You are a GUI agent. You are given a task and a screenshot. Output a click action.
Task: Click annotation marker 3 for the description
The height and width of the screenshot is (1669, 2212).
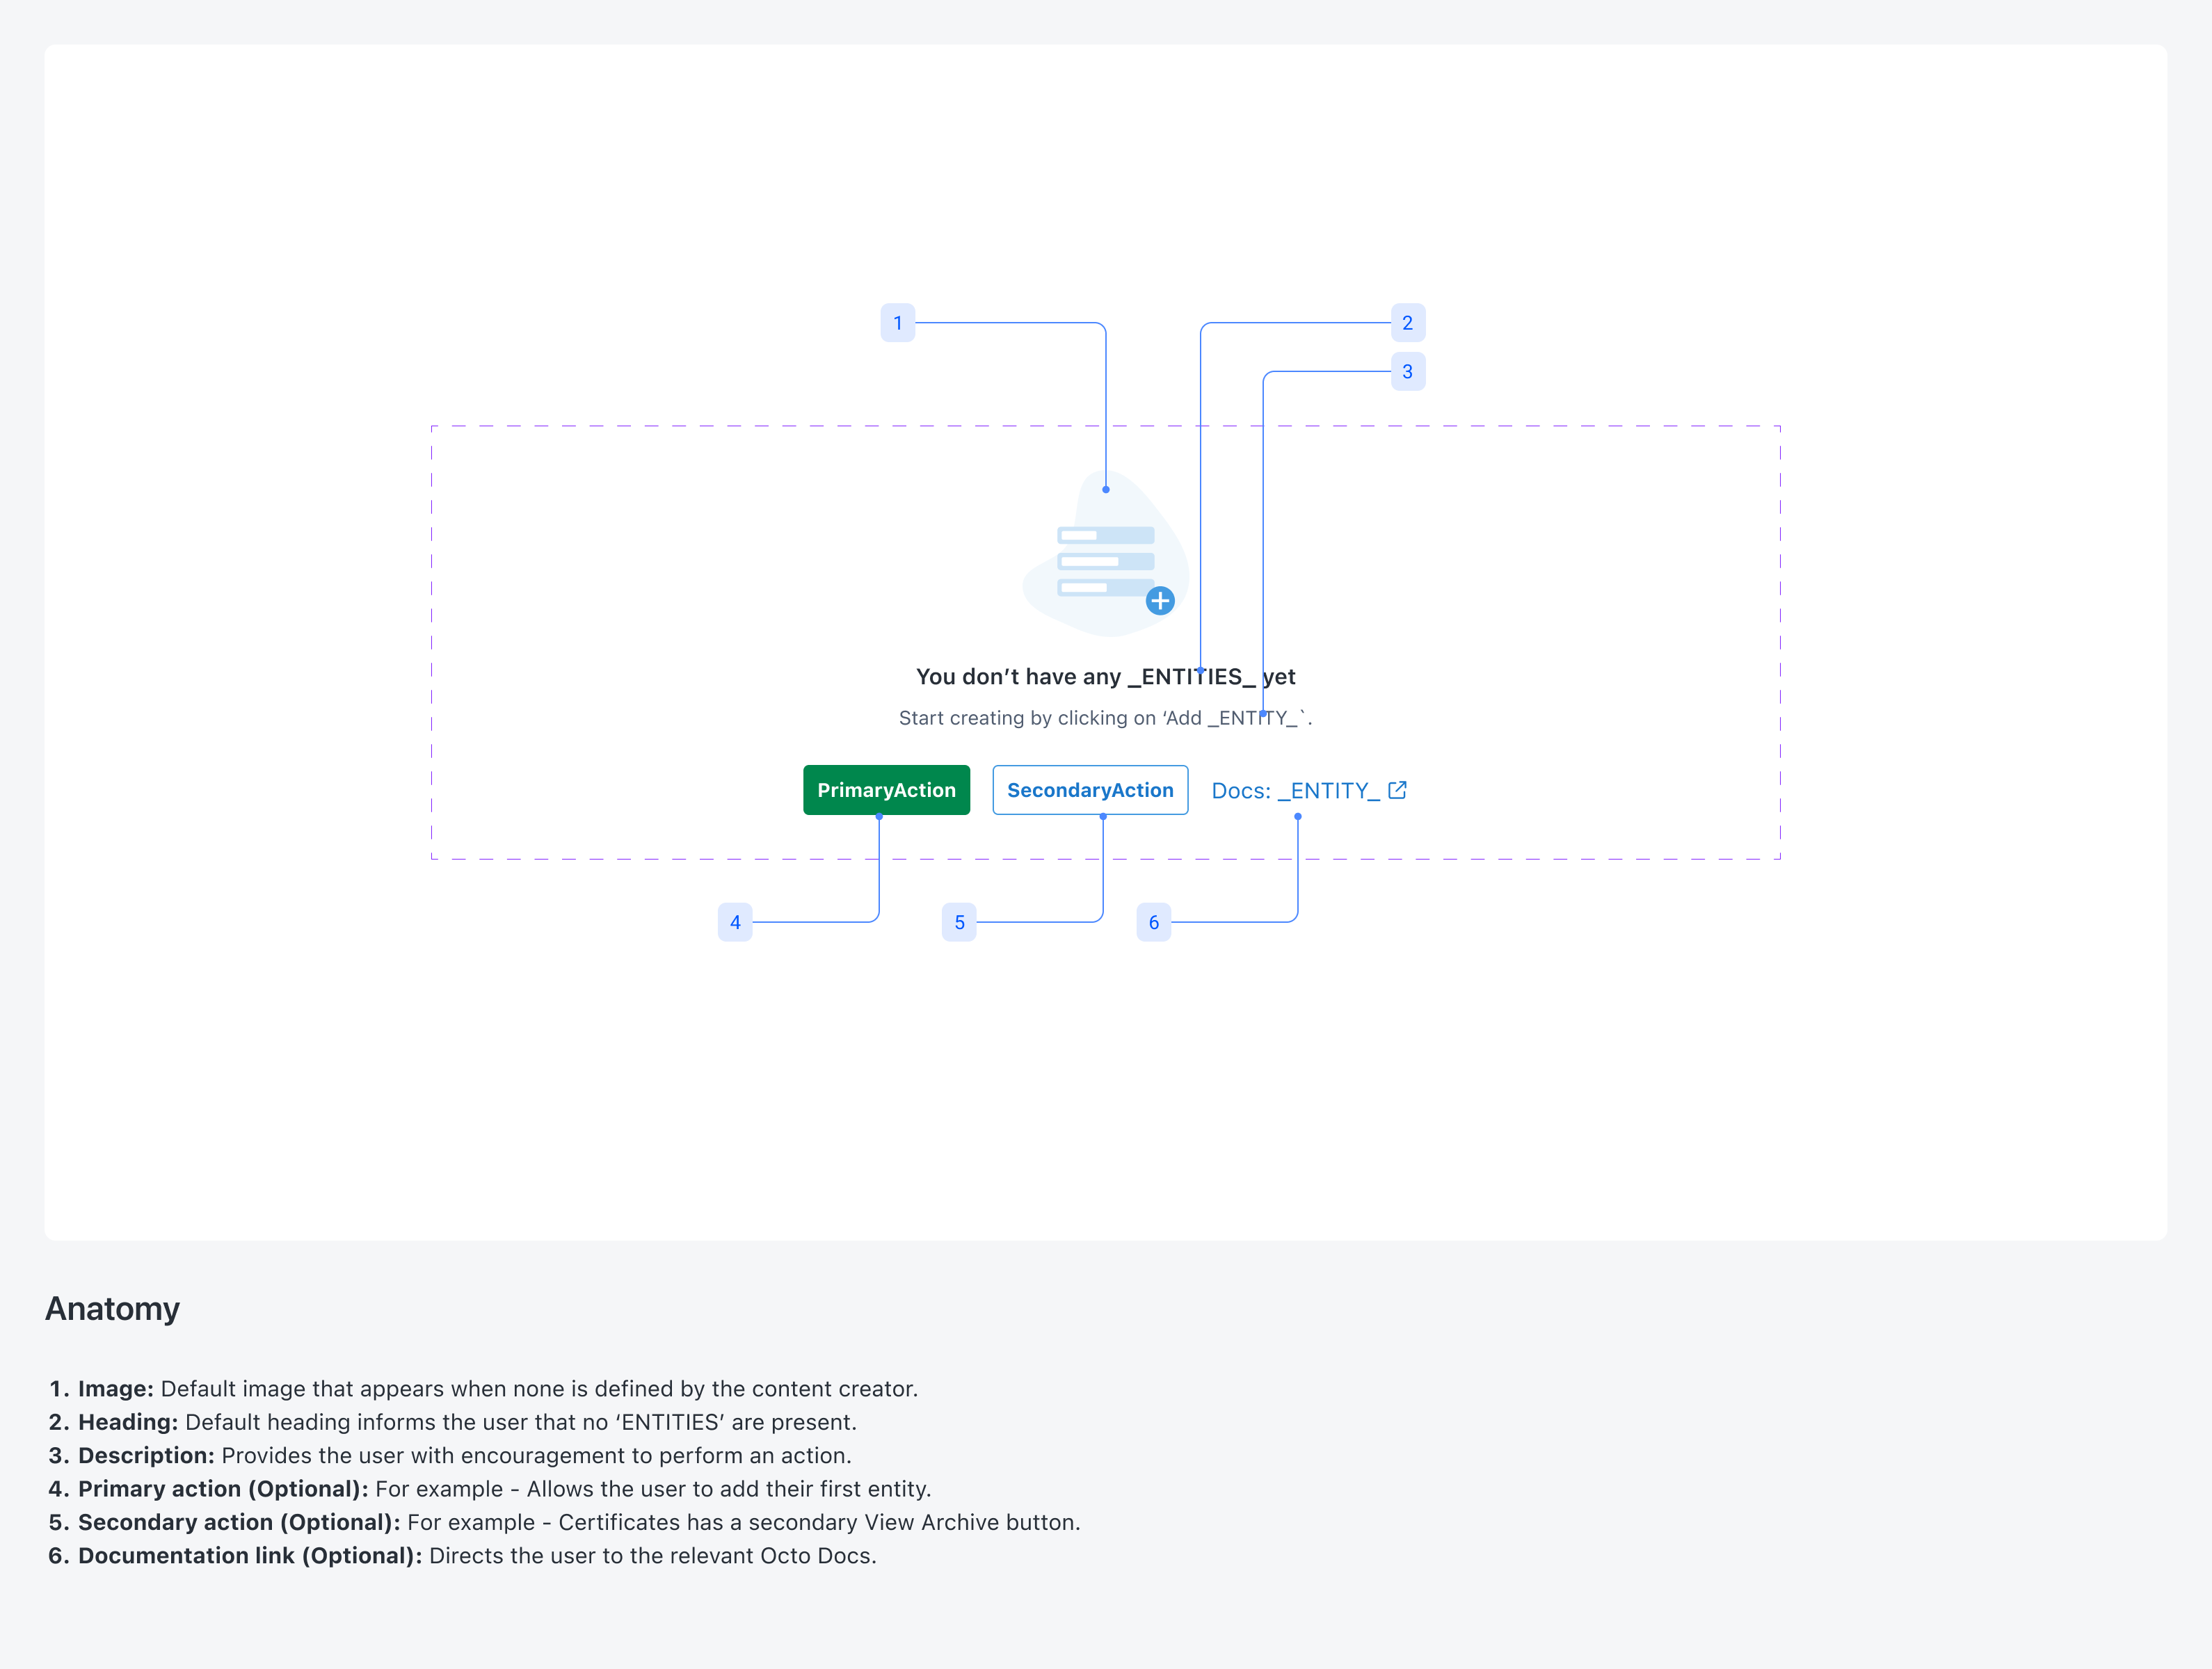[x=1407, y=371]
